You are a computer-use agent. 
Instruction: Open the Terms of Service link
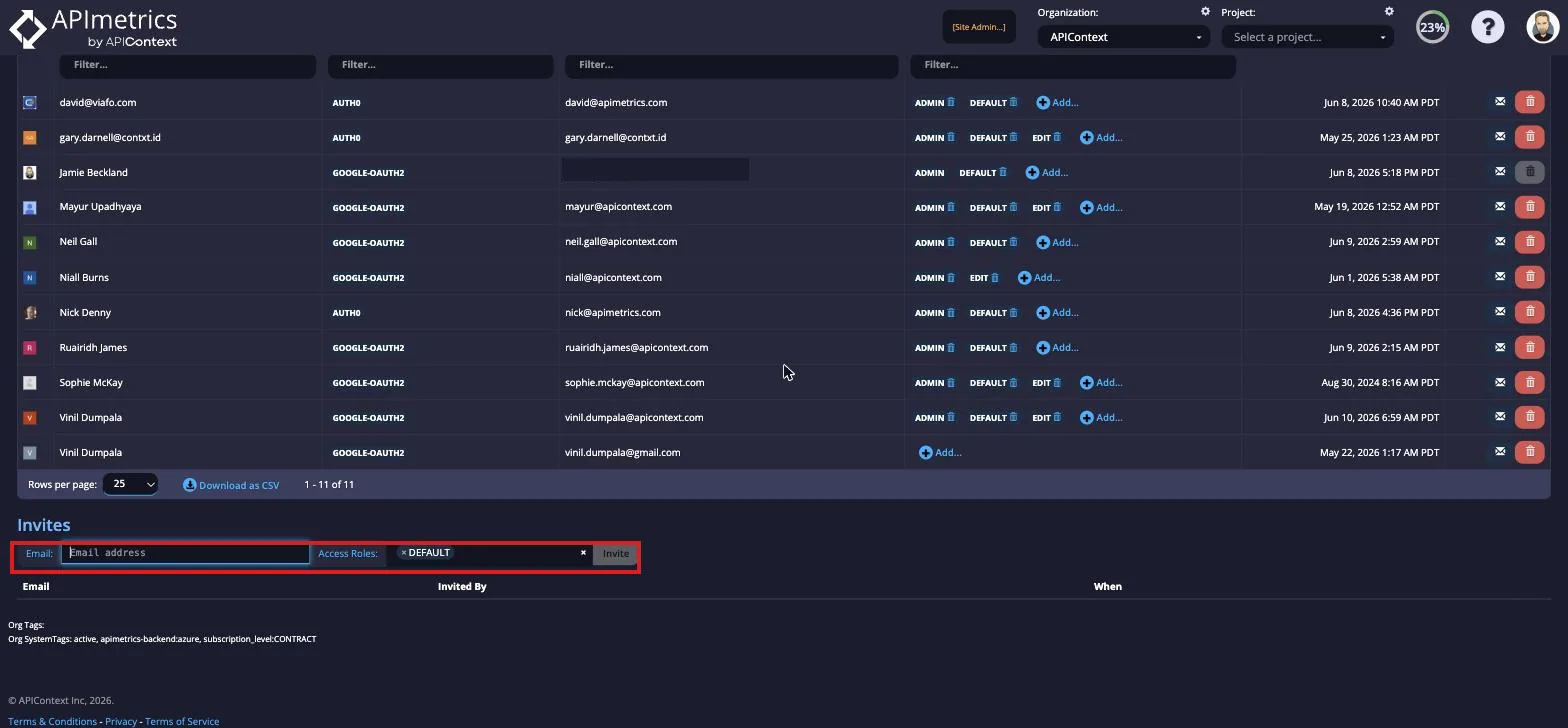click(x=182, y=721)
